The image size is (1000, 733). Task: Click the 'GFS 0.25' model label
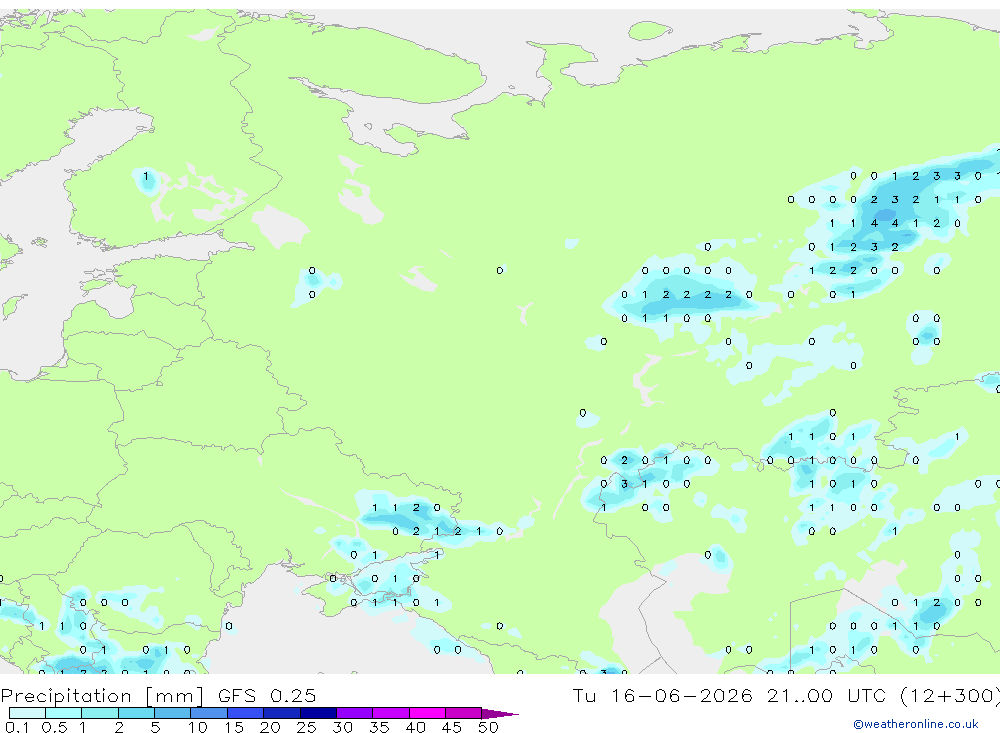[267, 695]
